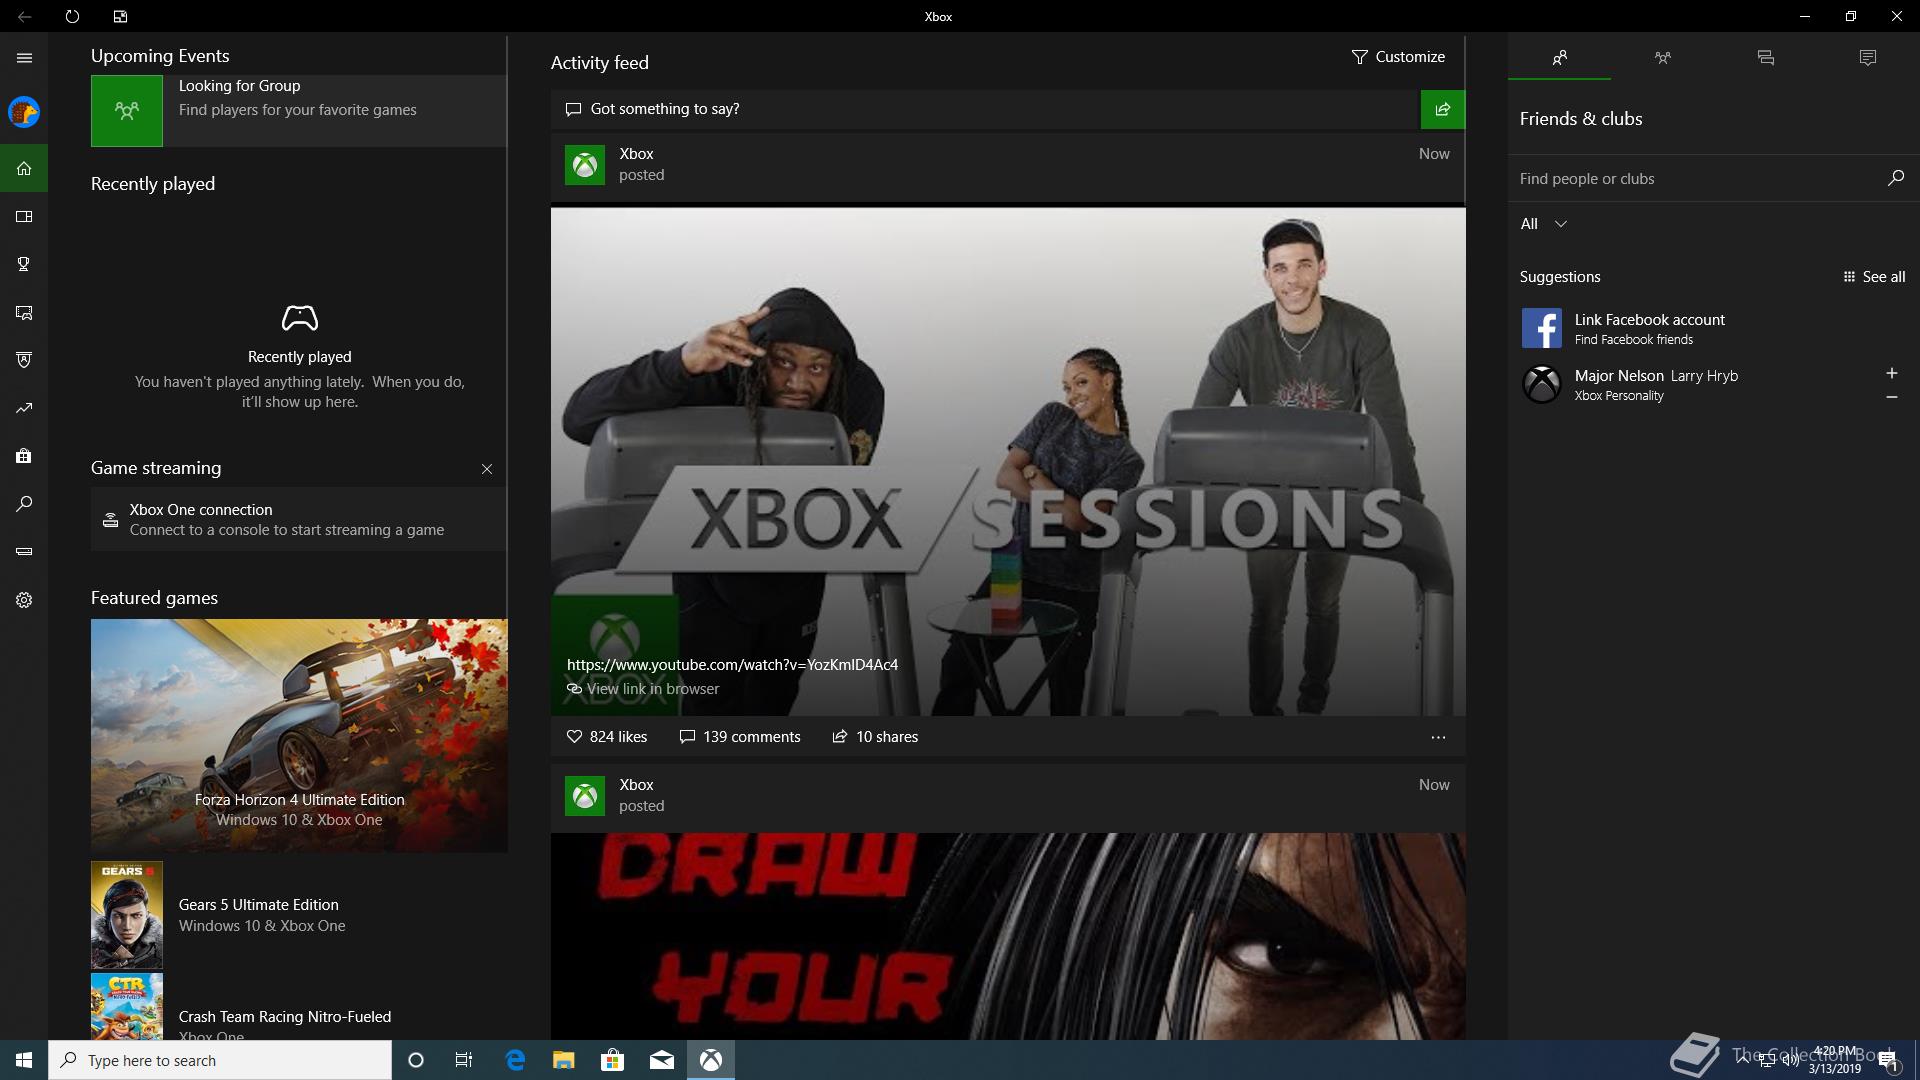Click See all suggestions
The width and height of the screenshot is (1920, 1080).
(1874, 277)
